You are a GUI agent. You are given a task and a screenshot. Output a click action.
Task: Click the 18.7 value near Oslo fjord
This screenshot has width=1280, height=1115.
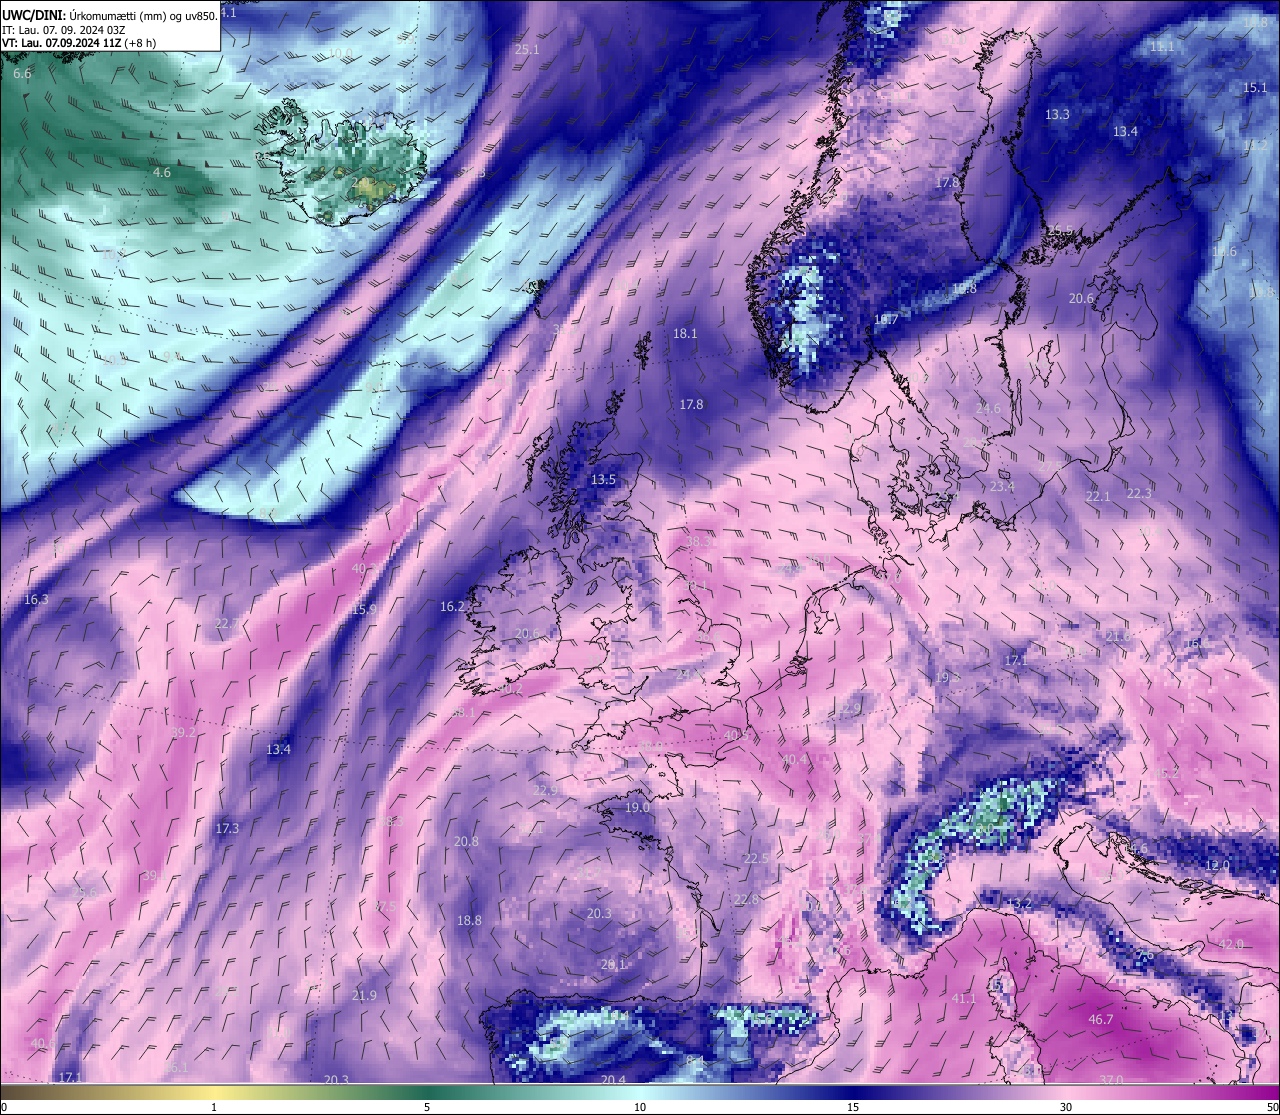click(x=886, y=319)
